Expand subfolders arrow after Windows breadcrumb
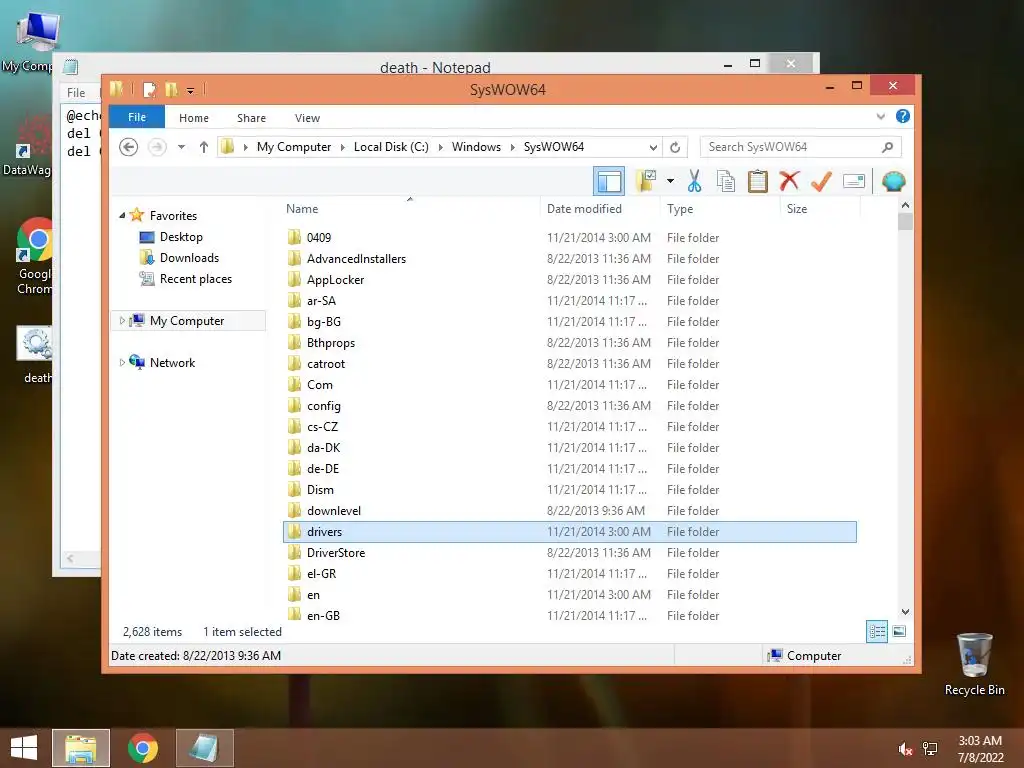Screen dimensions: 1024x768 (512, 147)
